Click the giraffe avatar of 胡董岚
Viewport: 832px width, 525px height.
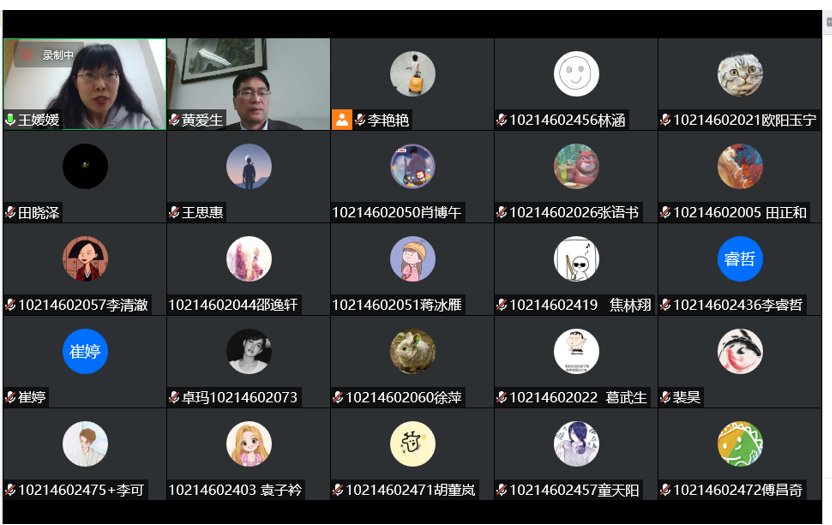[413, 444]
